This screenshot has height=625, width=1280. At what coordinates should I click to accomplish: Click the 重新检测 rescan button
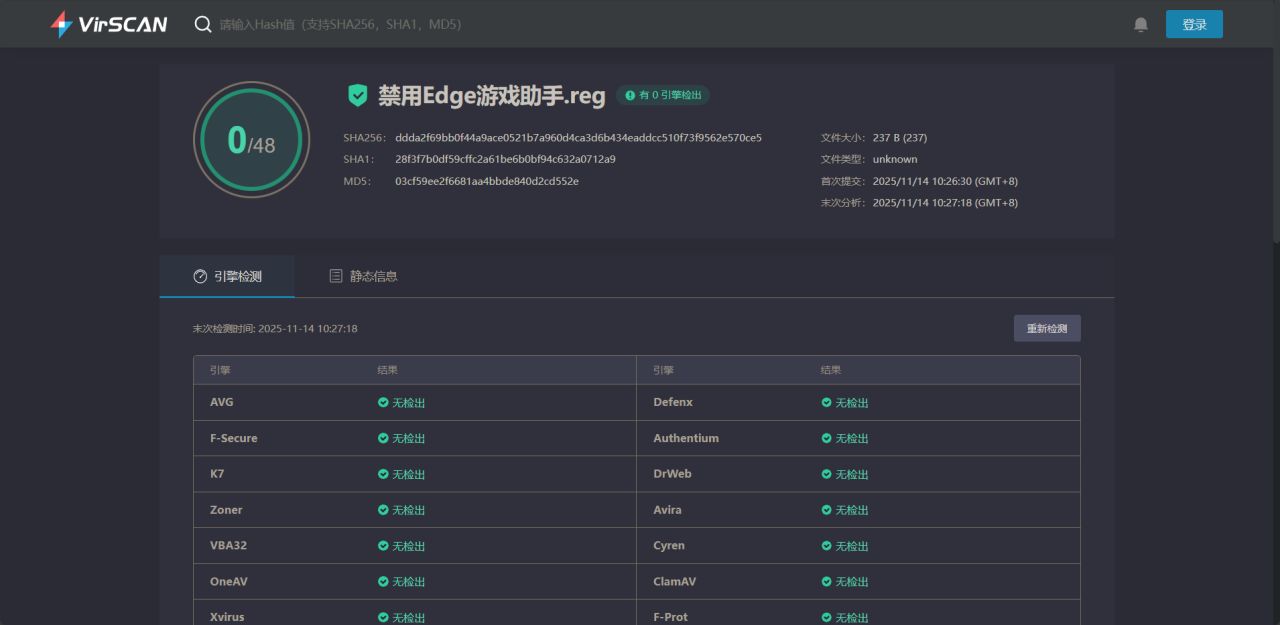[1047, 328]
